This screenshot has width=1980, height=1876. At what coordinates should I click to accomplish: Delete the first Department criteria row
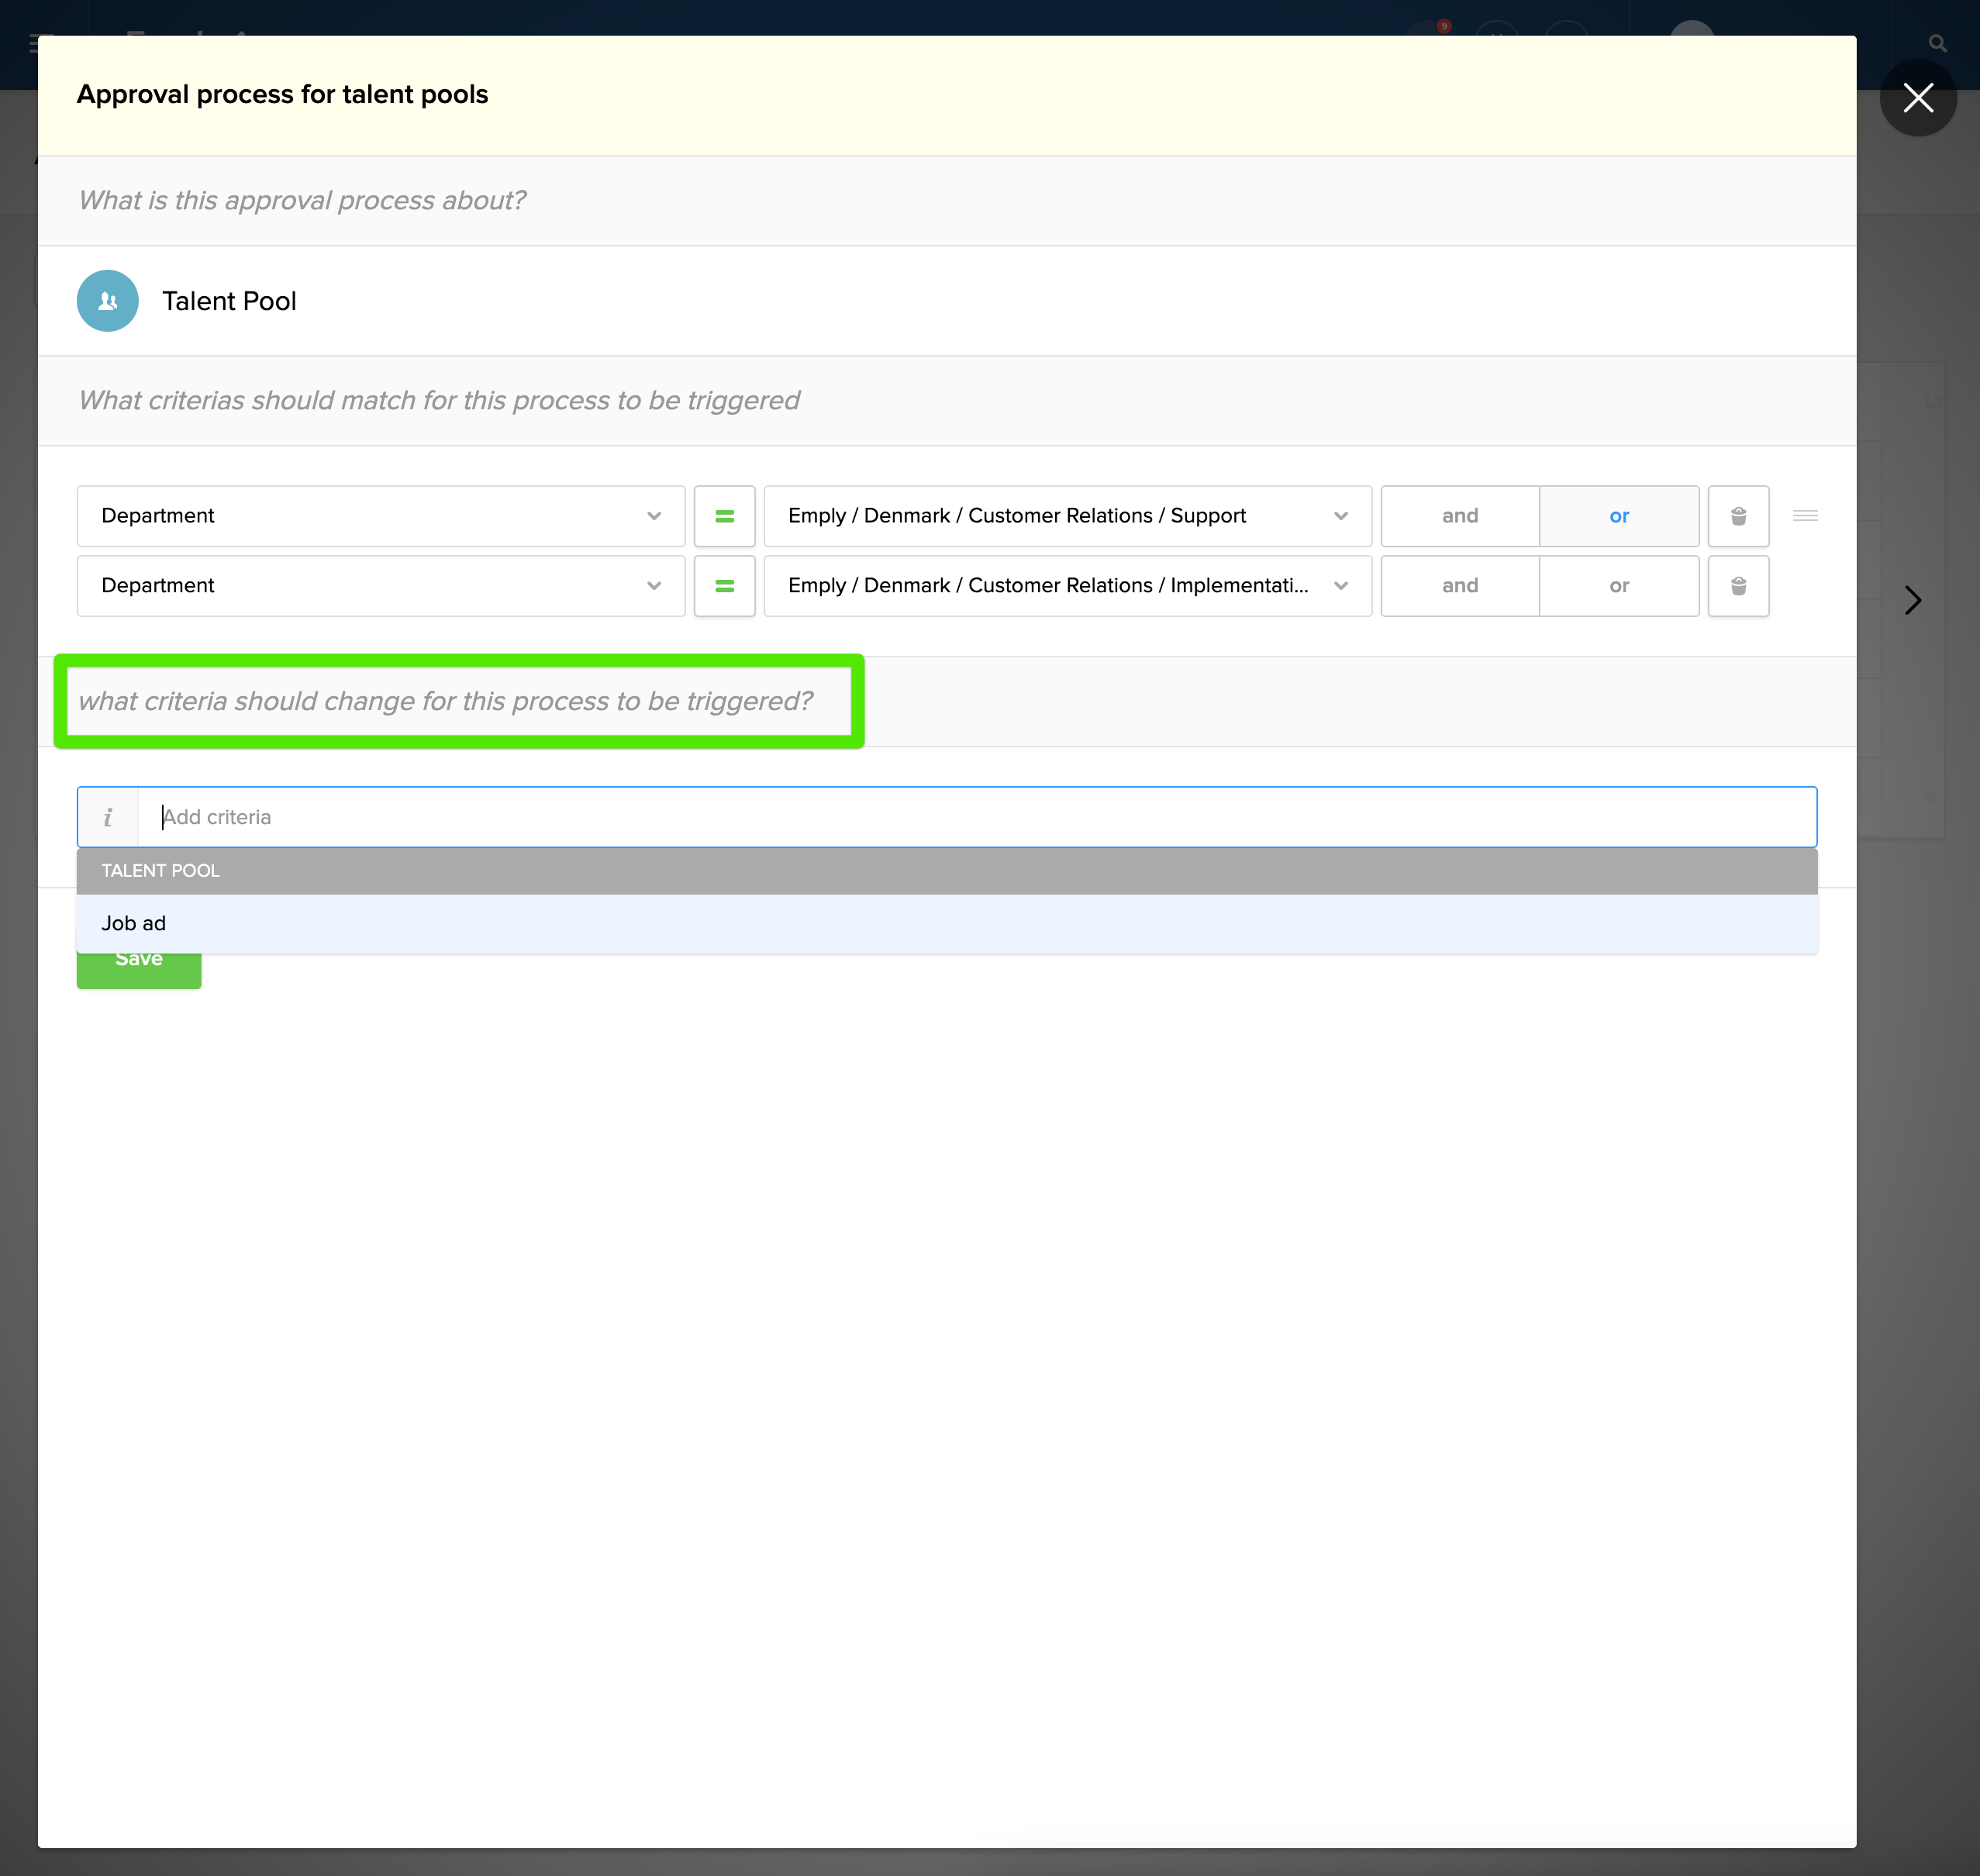[x=1738, y=516]
